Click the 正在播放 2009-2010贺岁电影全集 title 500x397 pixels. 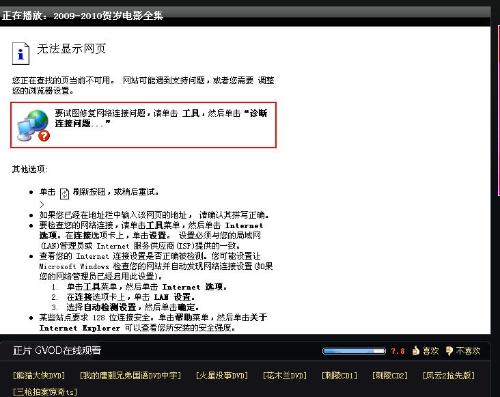[82, 16]
